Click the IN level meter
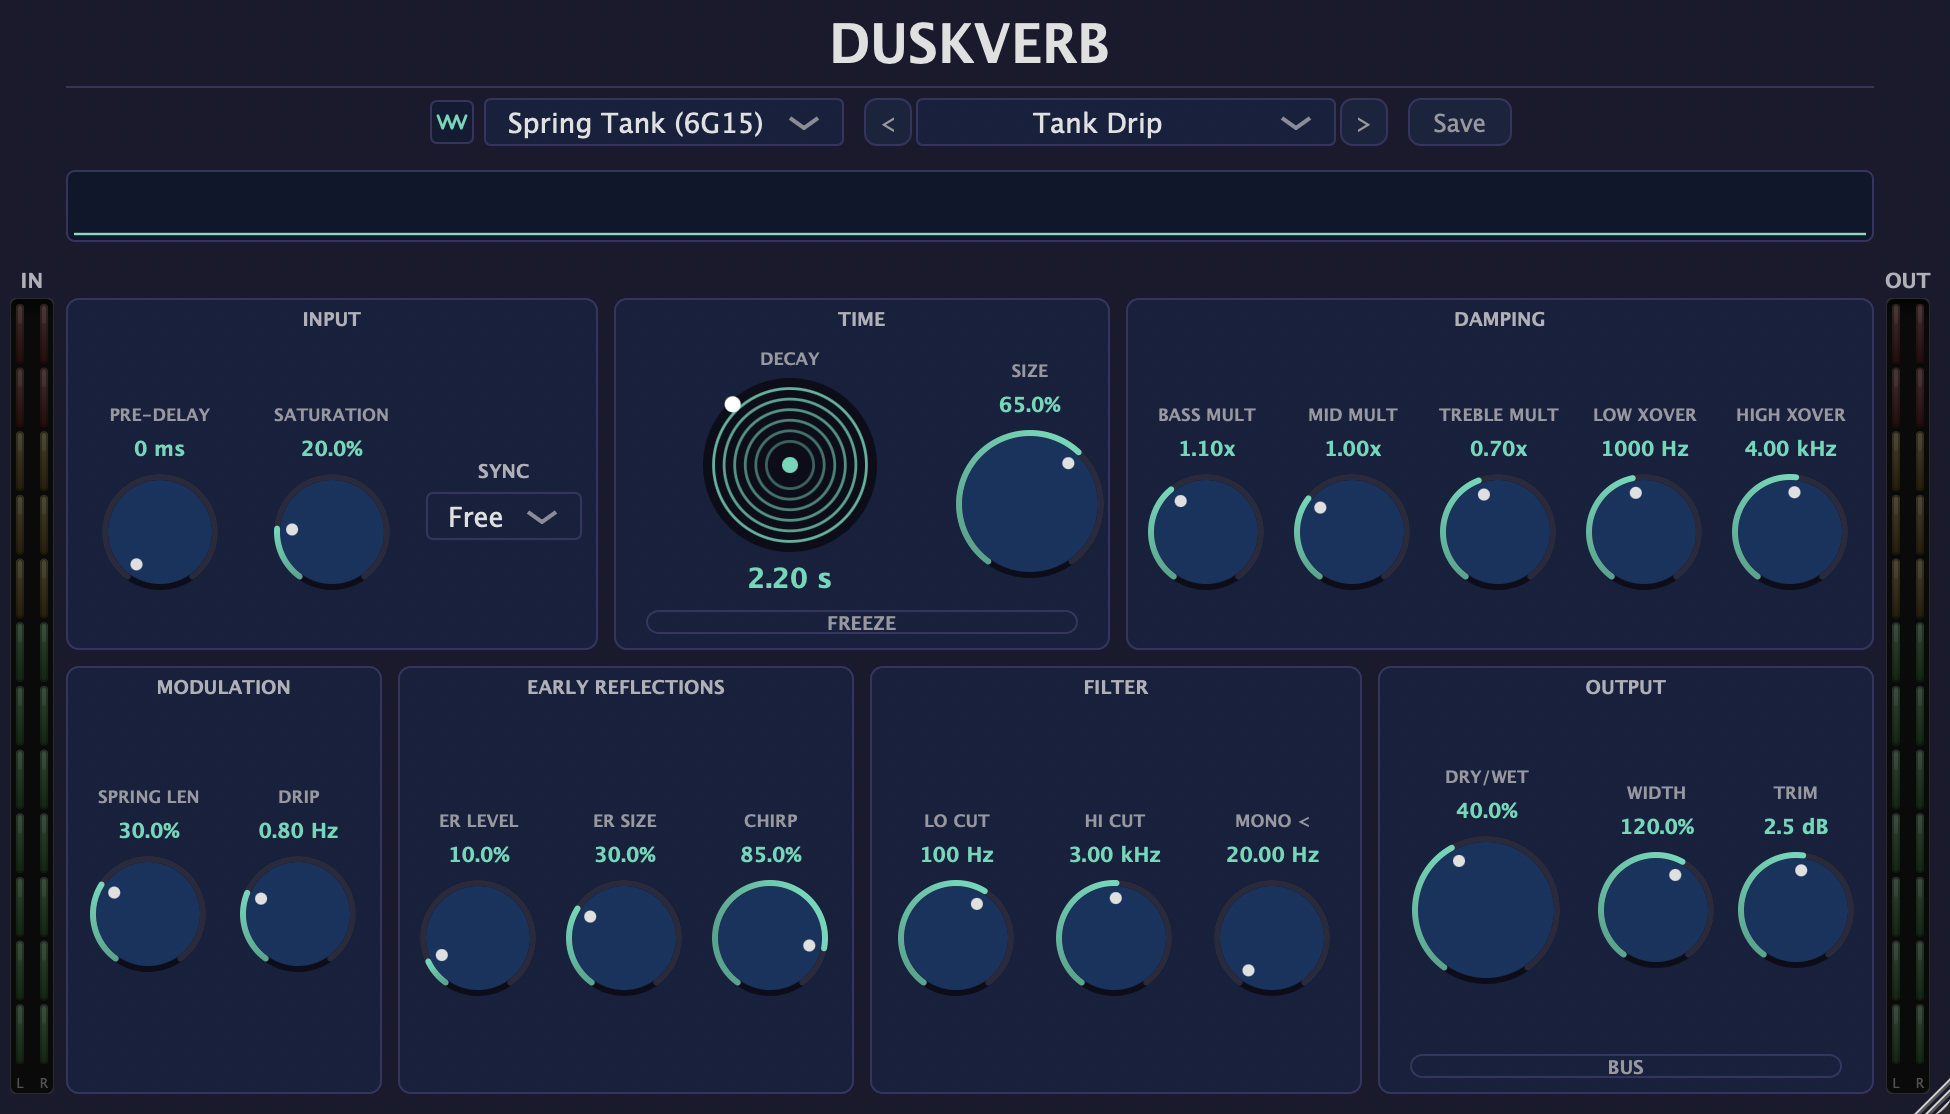 [x=32, y=696]
